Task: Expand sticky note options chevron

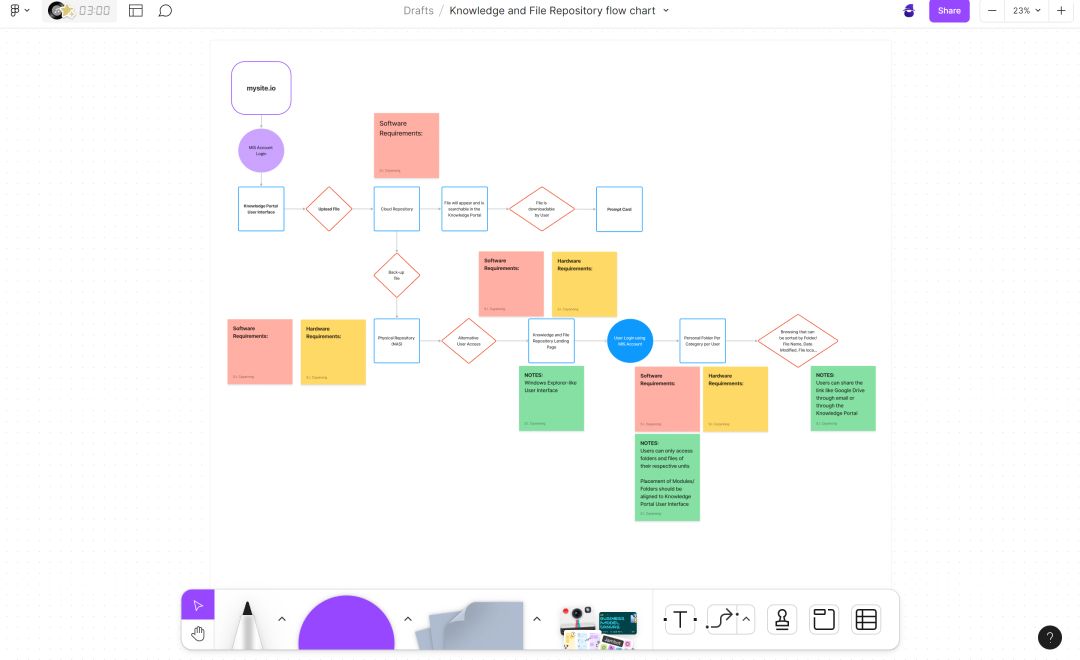Action: 537,619
